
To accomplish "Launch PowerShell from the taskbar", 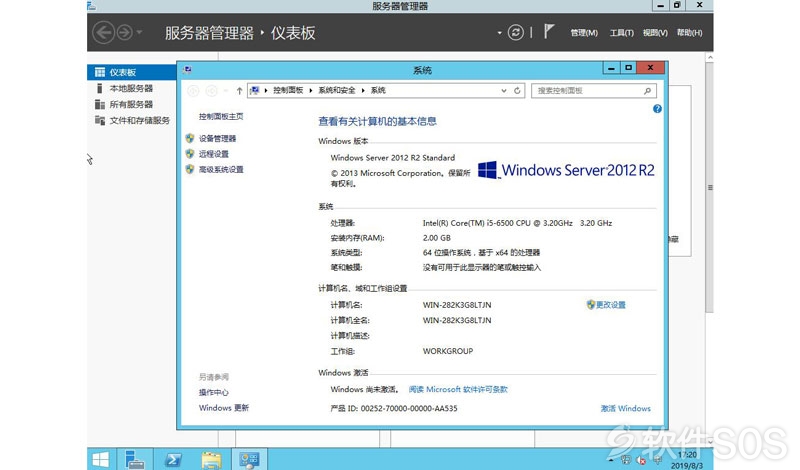I will click(172, 459).
